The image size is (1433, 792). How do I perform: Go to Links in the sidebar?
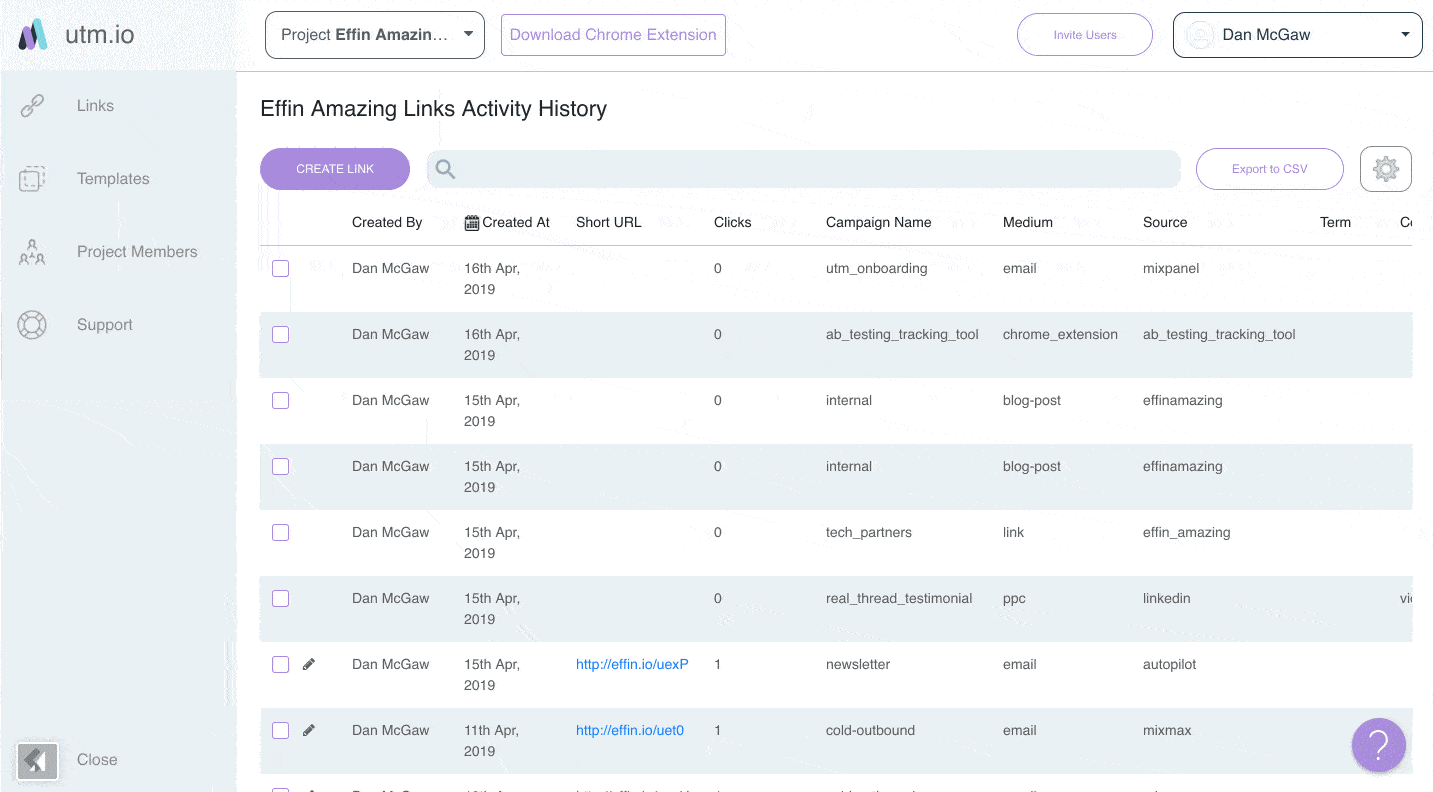[95, 105]
